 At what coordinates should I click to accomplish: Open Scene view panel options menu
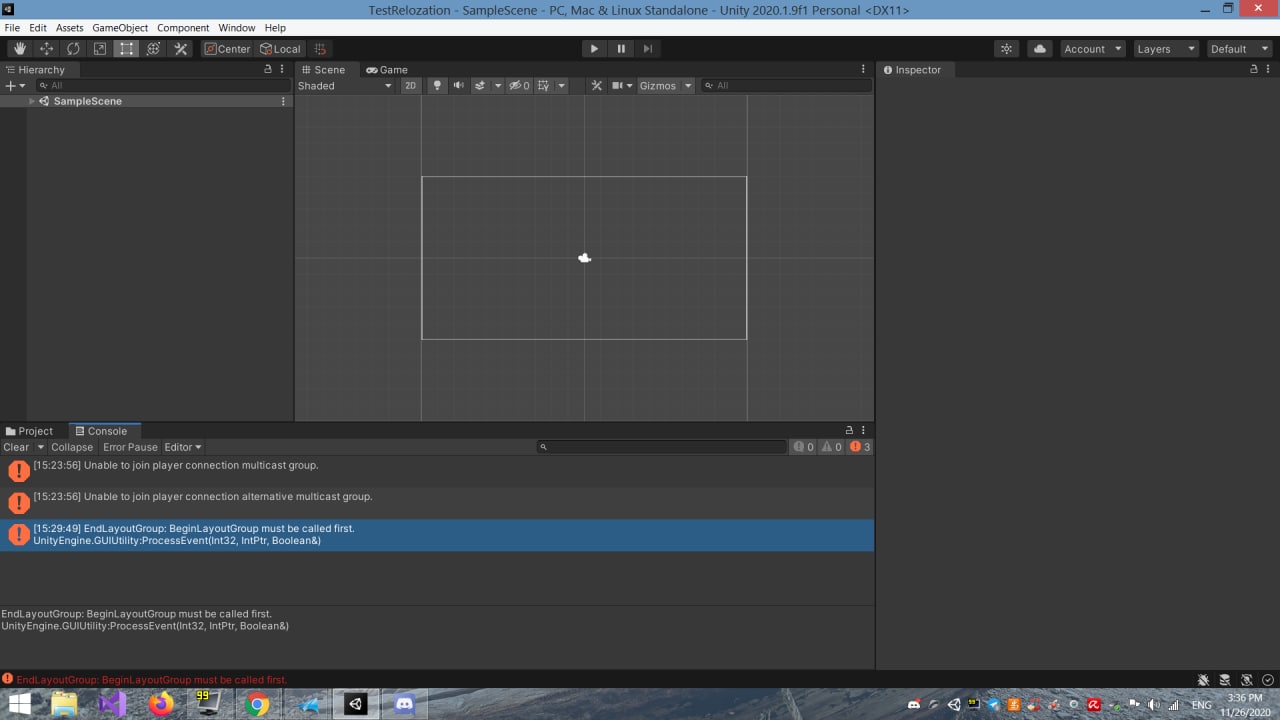tap(863, 70)
